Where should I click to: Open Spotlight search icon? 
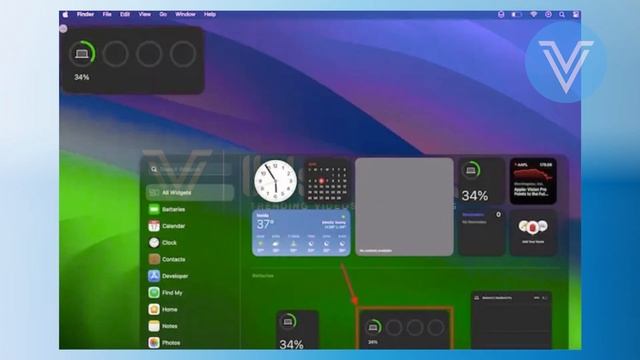[x=562, y=14]
